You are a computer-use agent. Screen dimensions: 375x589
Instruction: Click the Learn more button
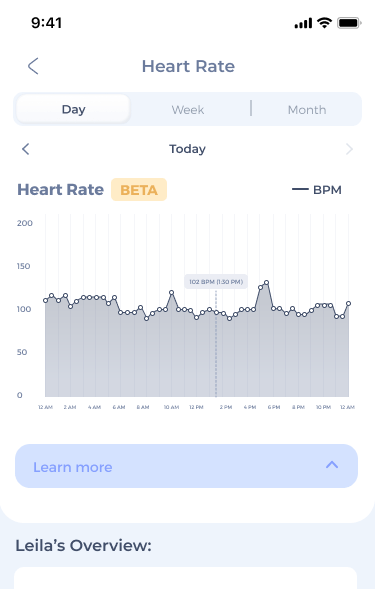[x=186, y=466]
